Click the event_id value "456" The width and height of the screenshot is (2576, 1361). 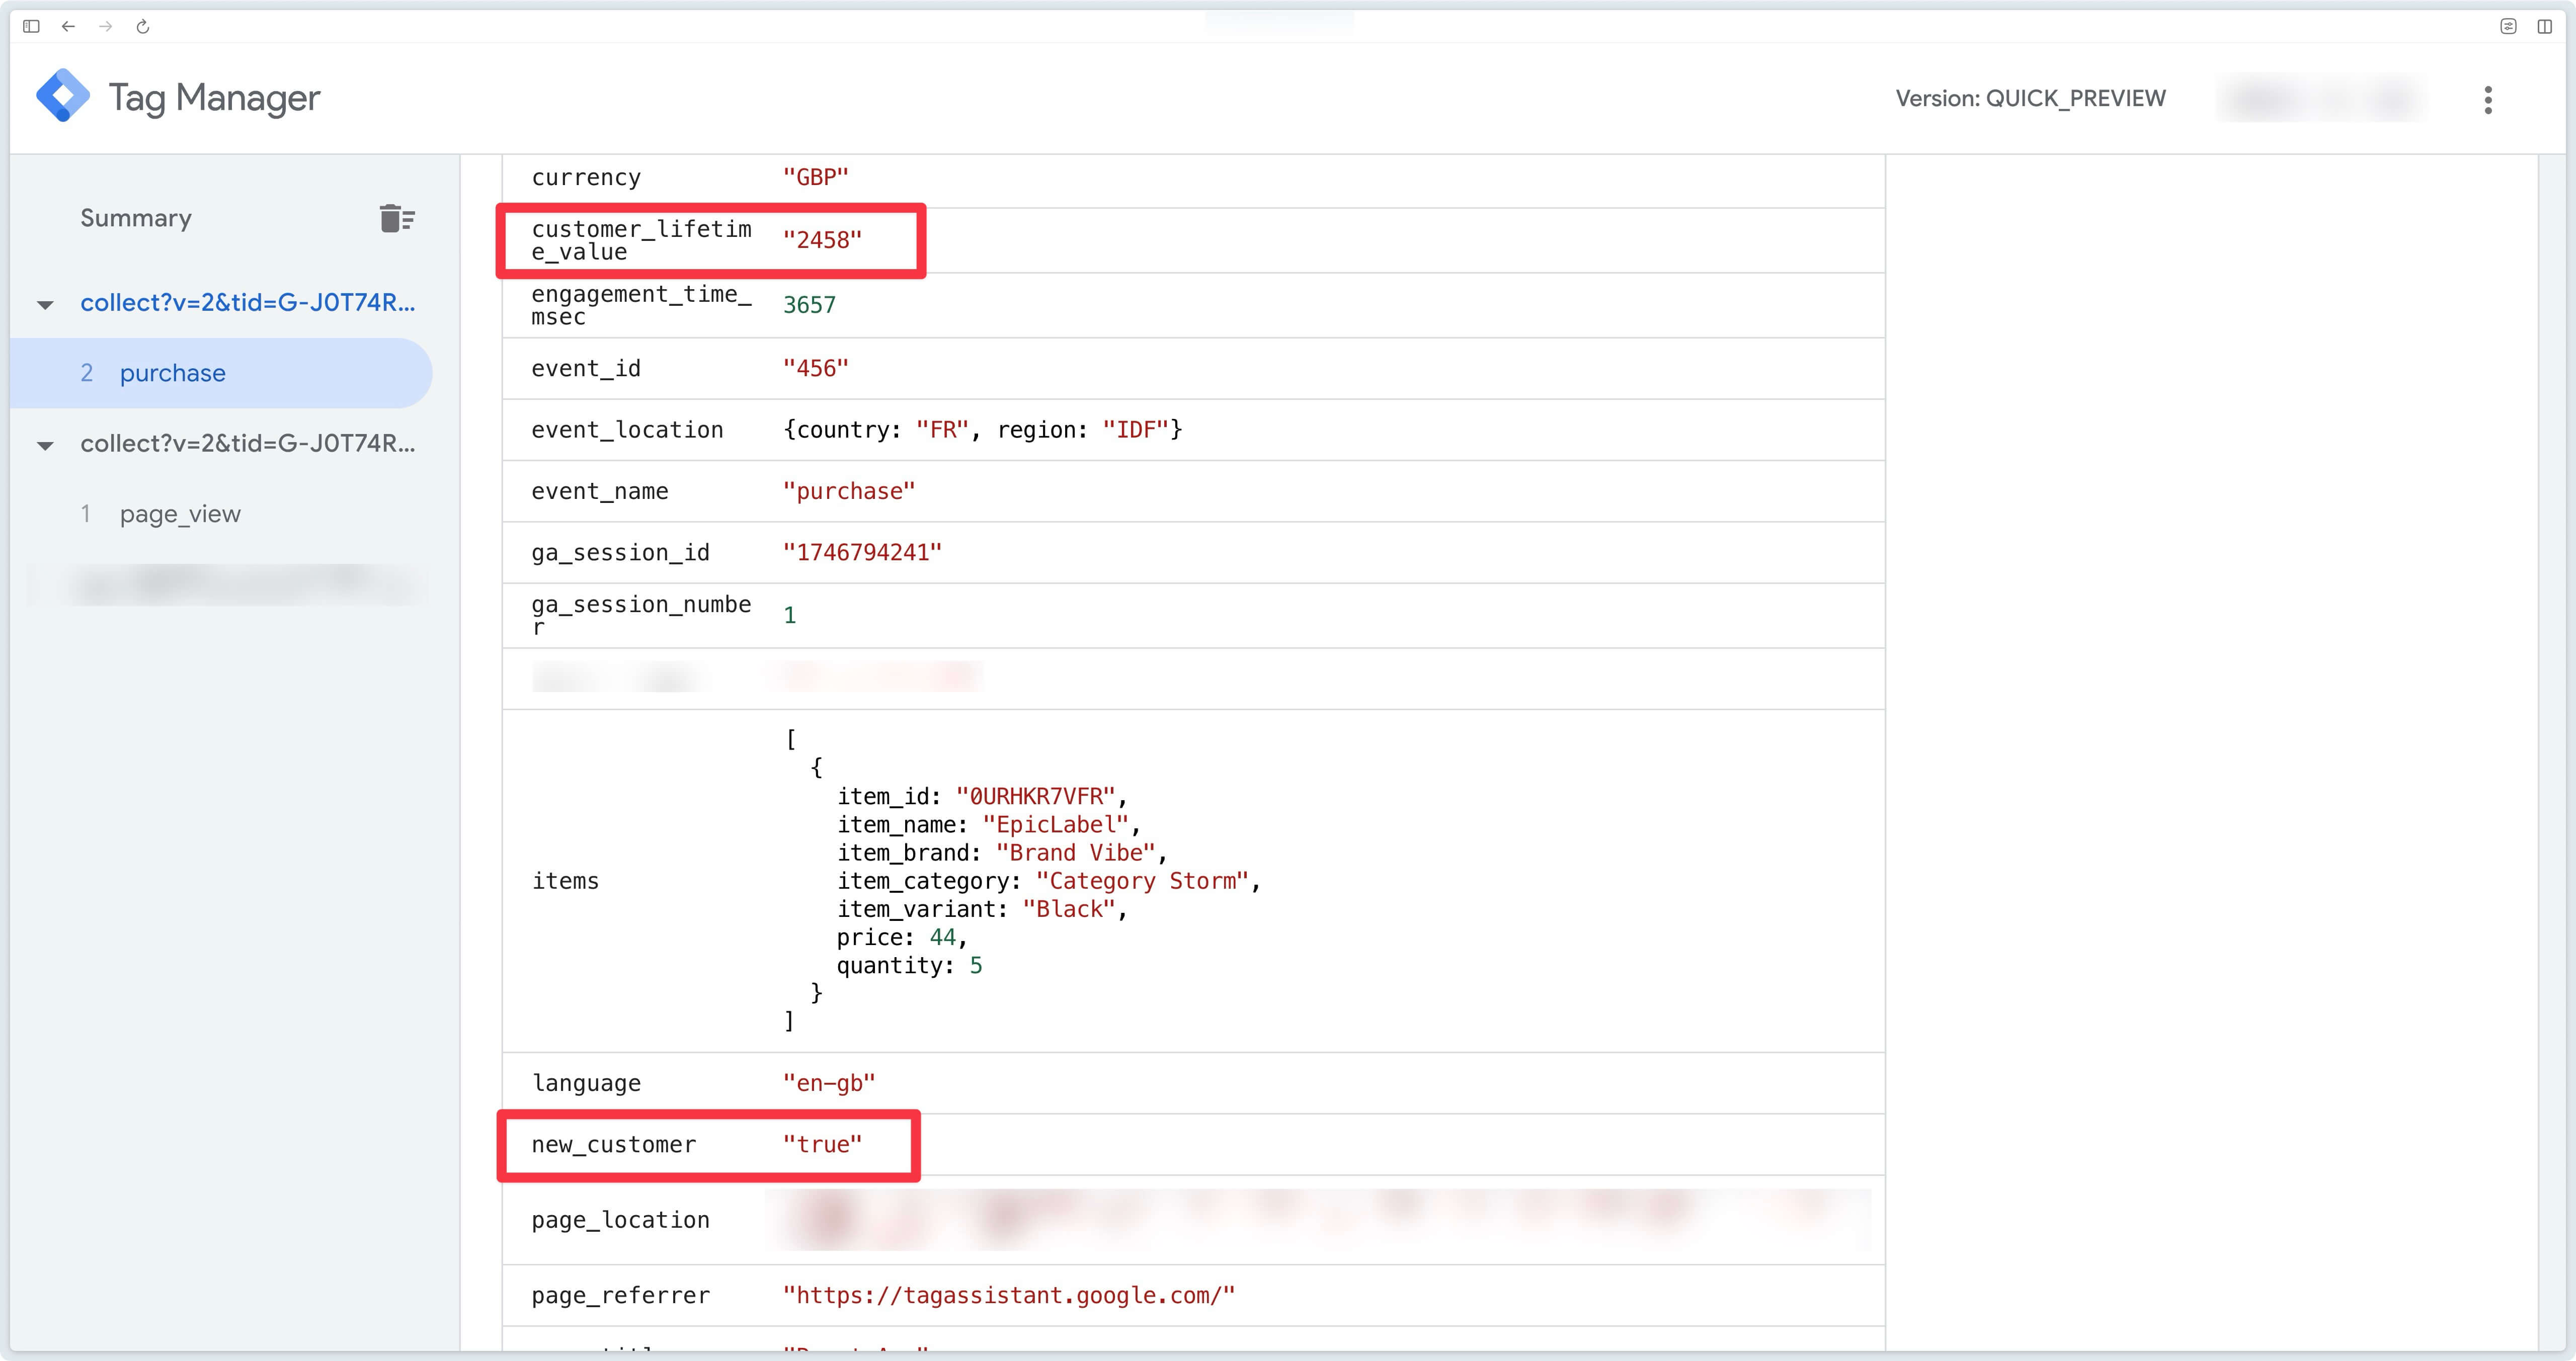(x=815, y=368)
